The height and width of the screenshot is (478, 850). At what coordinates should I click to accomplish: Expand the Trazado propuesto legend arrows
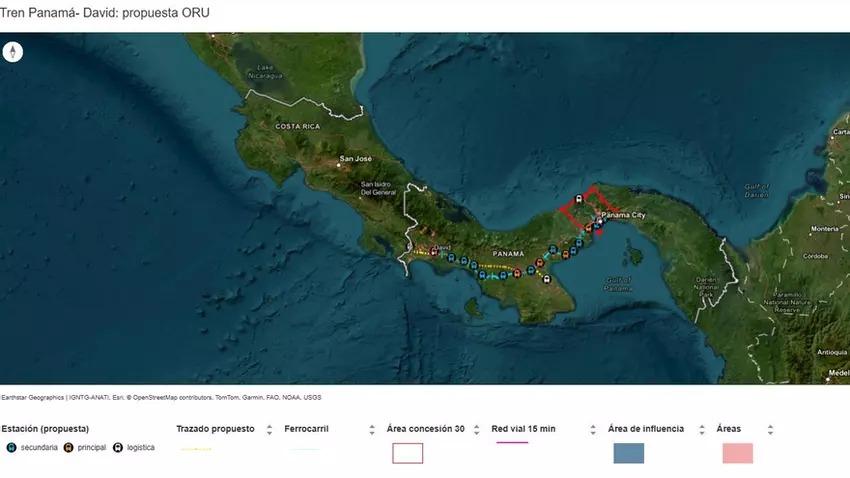pyautogui.click(x=268, y=429)
